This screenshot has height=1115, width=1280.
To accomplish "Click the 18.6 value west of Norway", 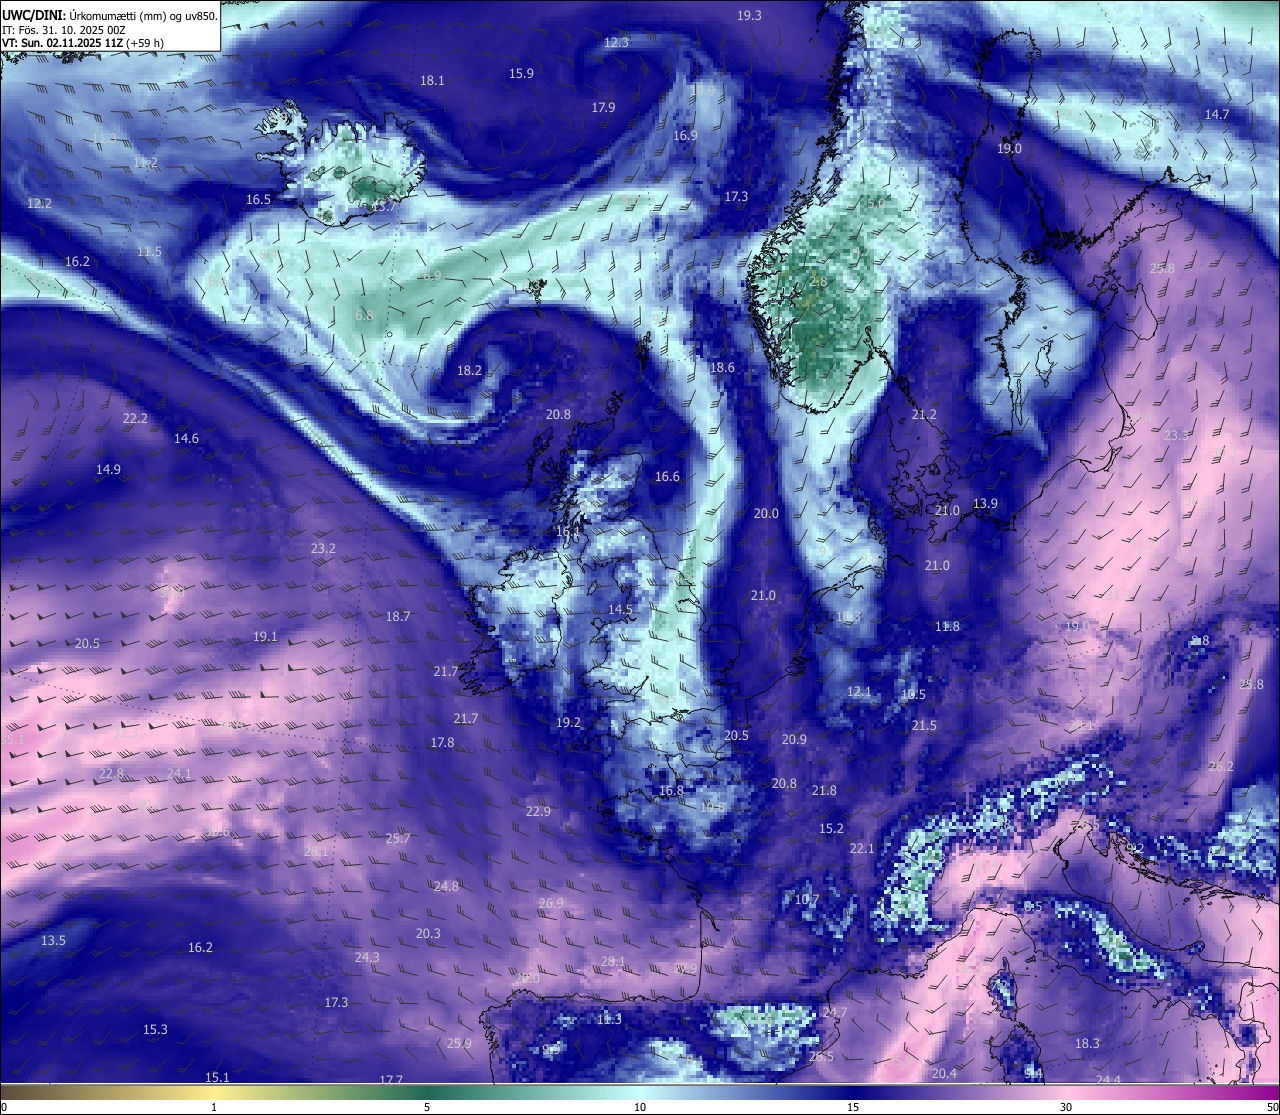I will click(722, 367).
